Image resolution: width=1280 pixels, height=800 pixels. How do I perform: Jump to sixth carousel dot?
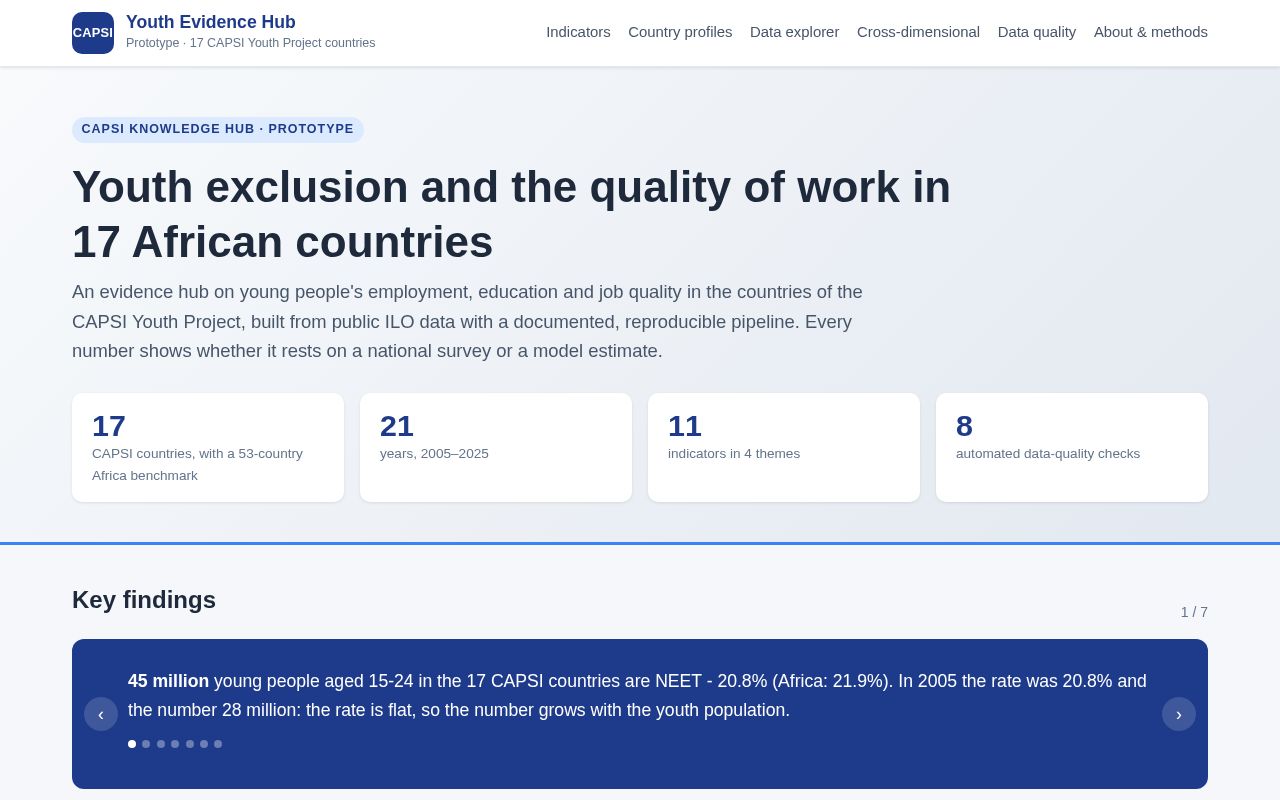tap(204, 744)
